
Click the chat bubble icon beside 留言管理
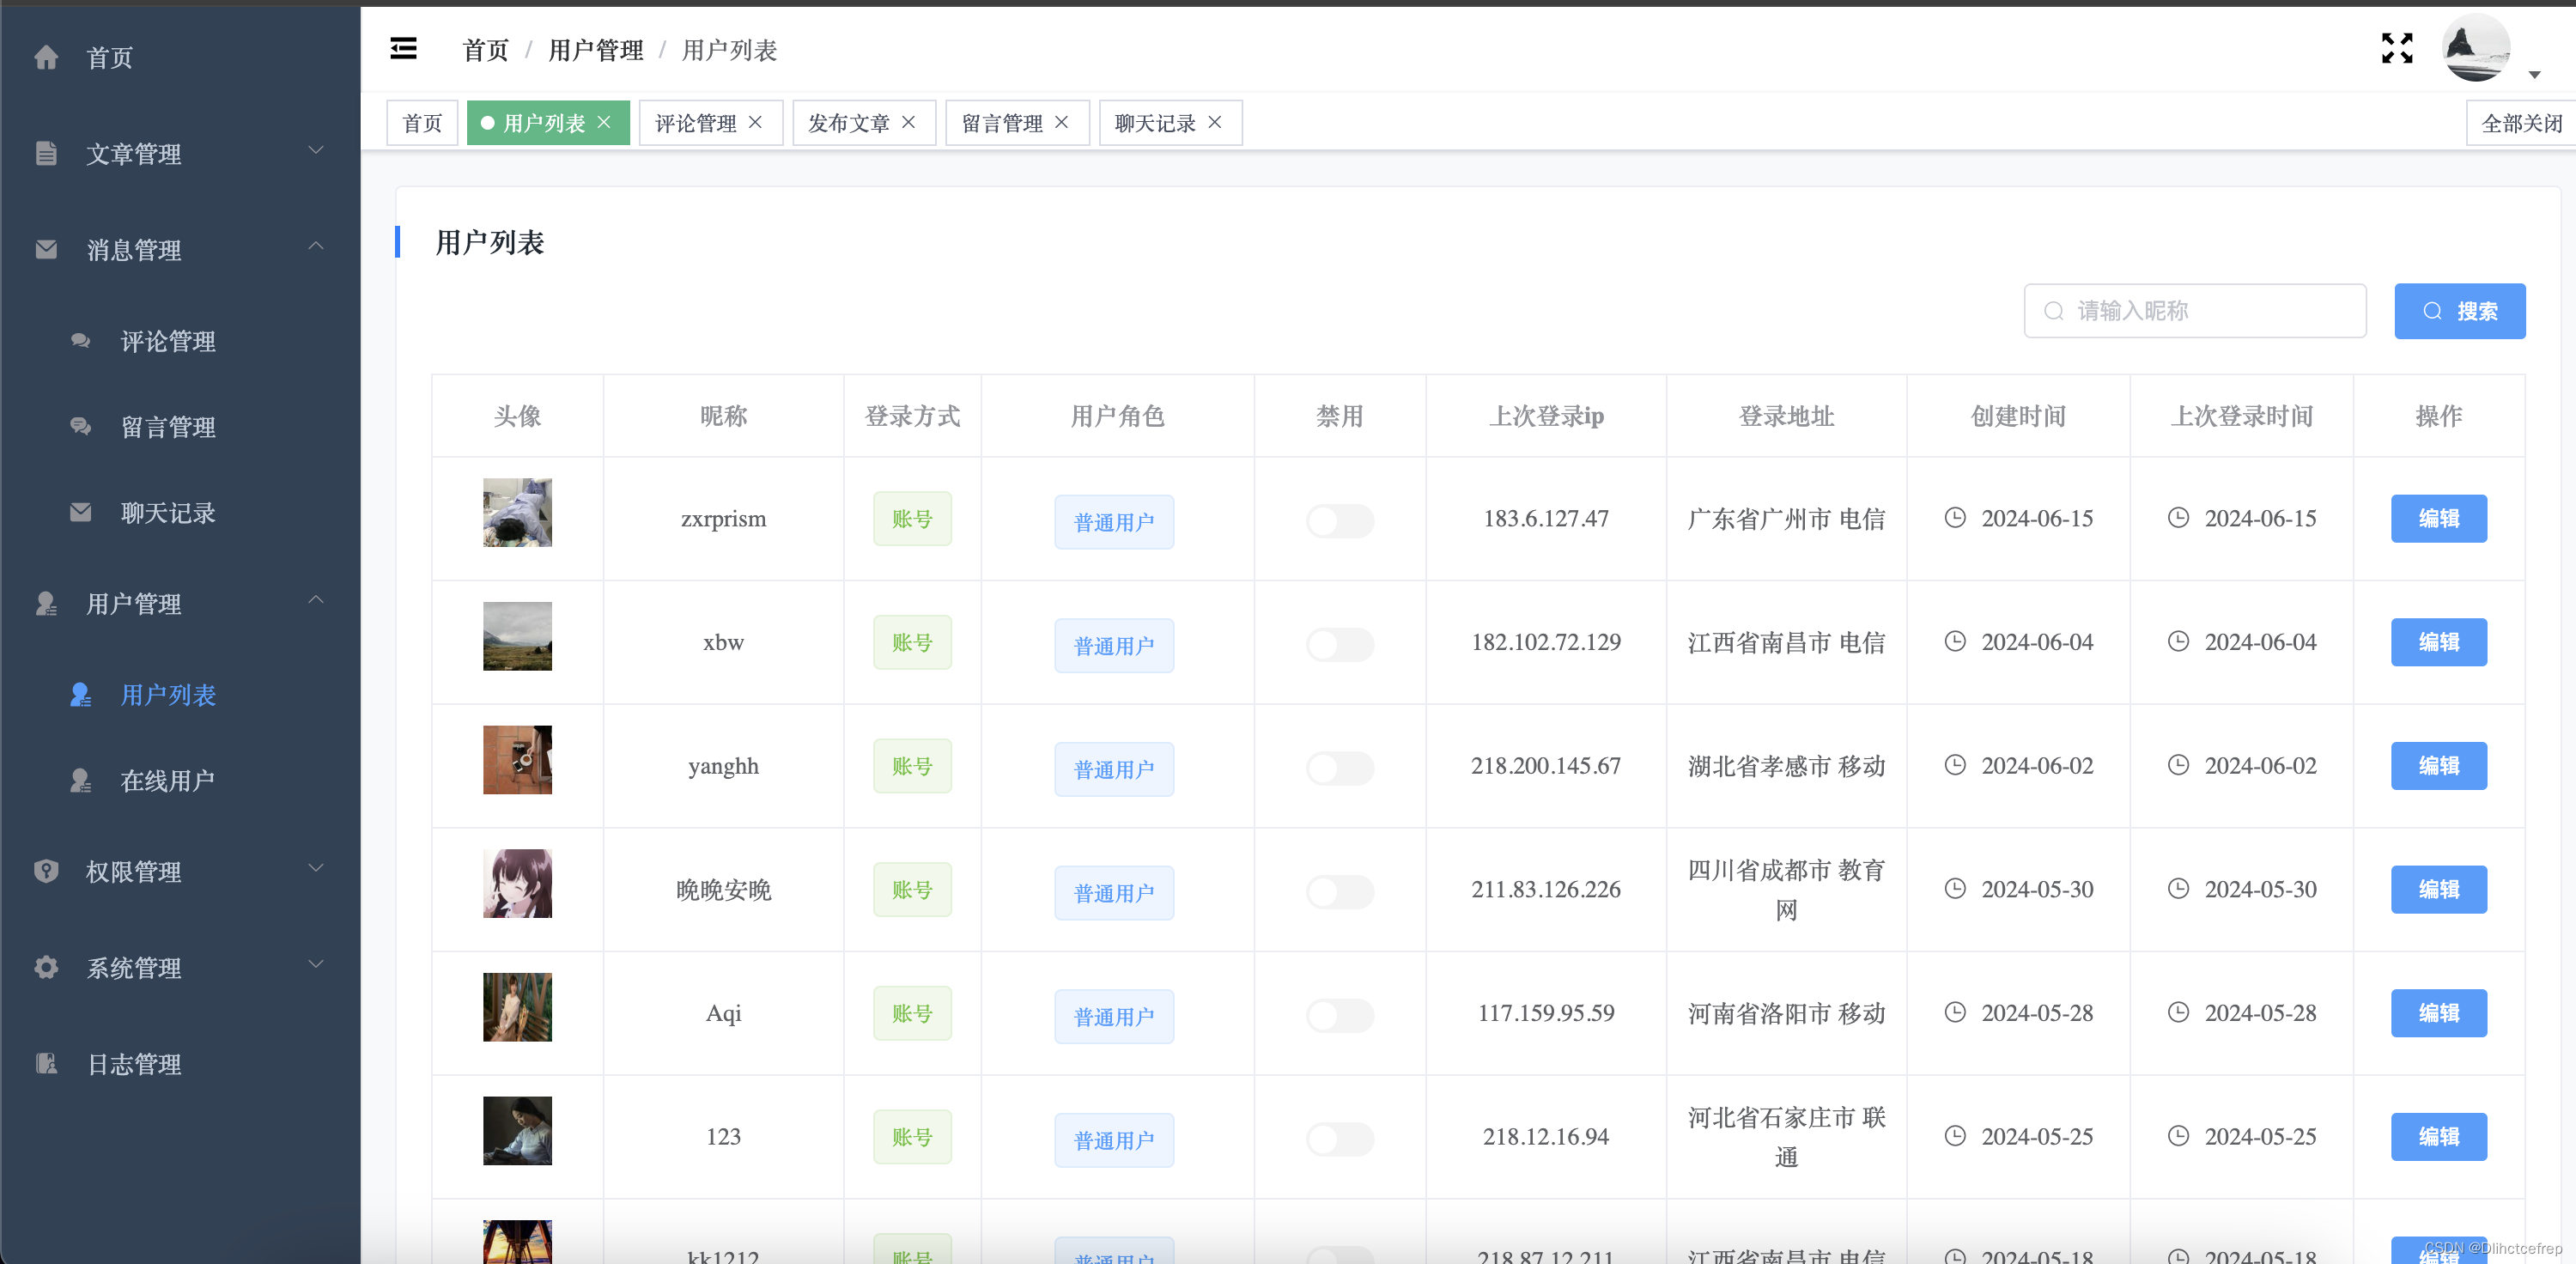[x=81, y=427]
